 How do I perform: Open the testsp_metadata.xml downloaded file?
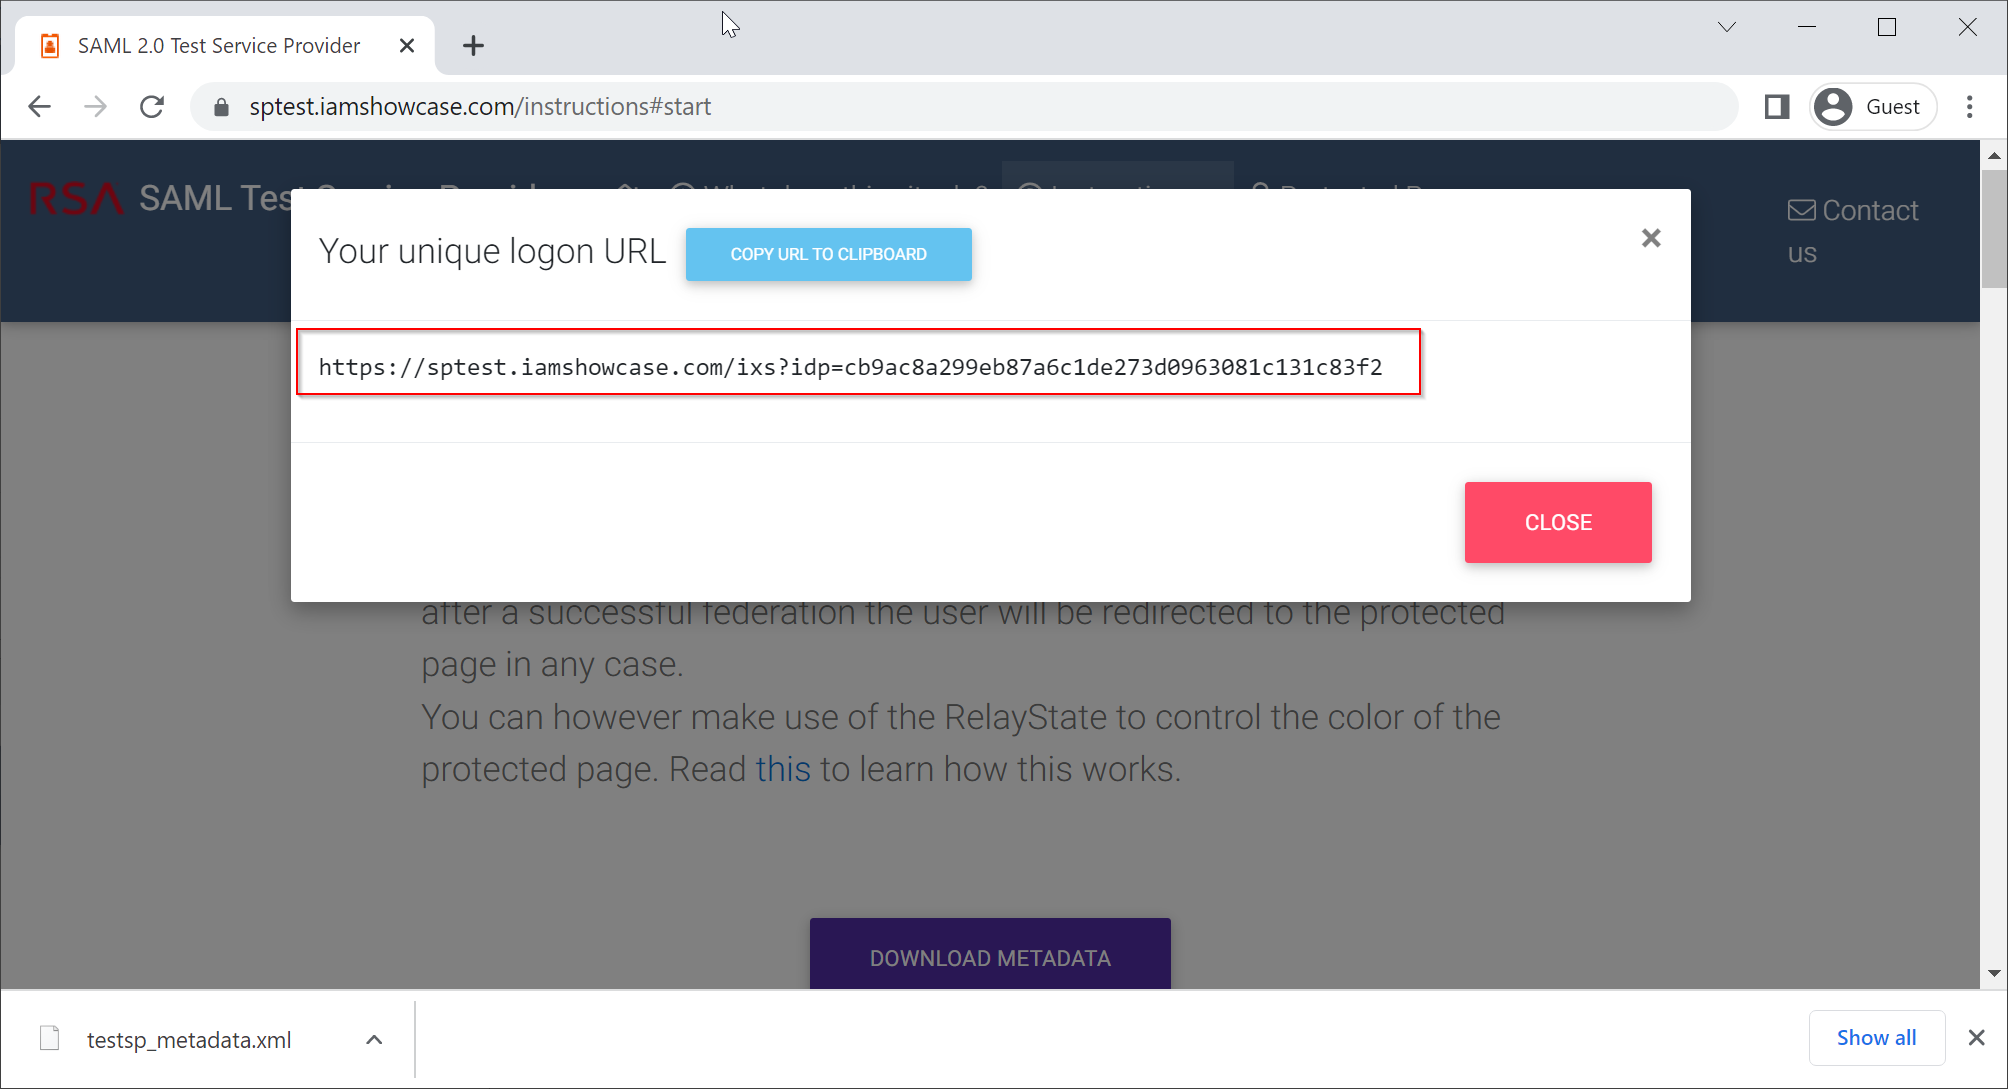(x=187, y=1040)
